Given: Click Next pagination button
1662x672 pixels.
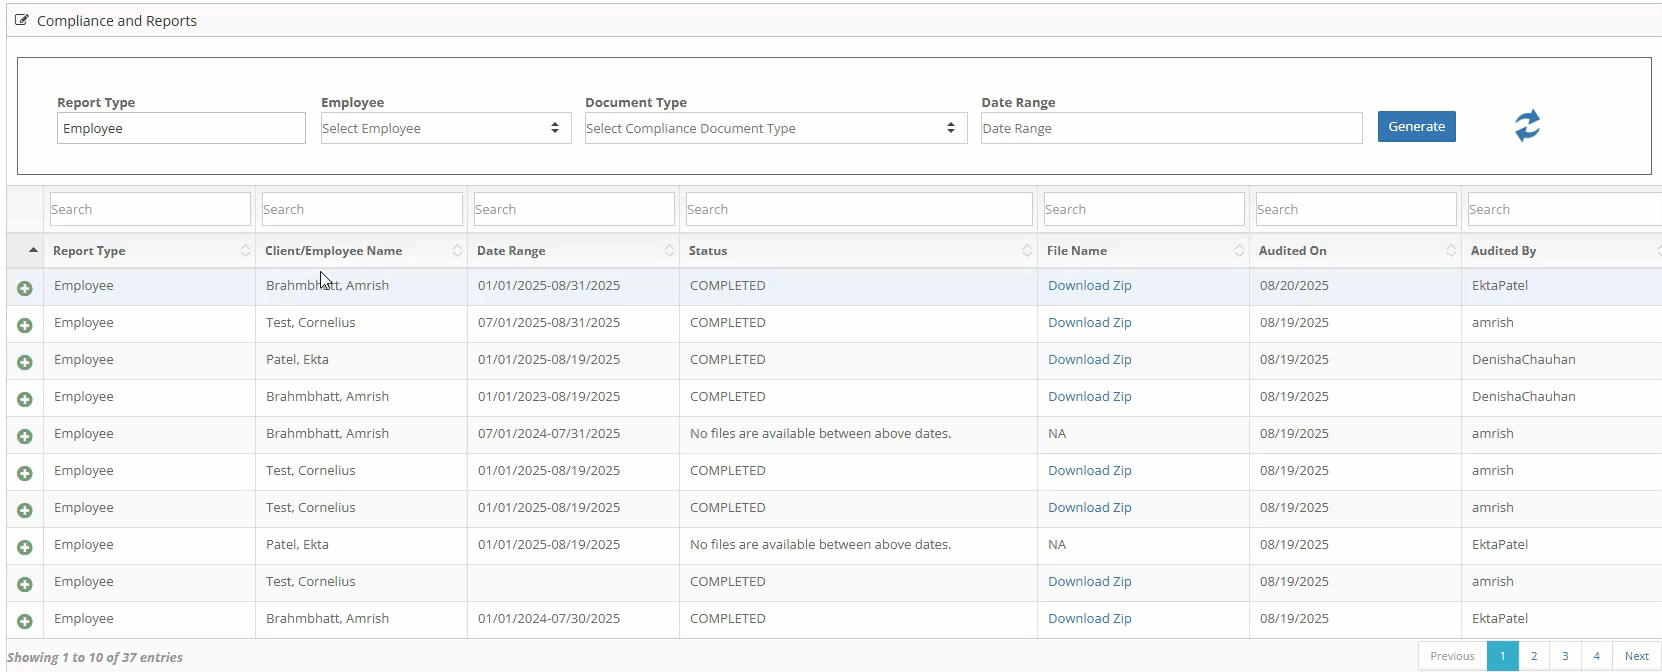Looking at the screenshot, I should (x=1636, y=656).
